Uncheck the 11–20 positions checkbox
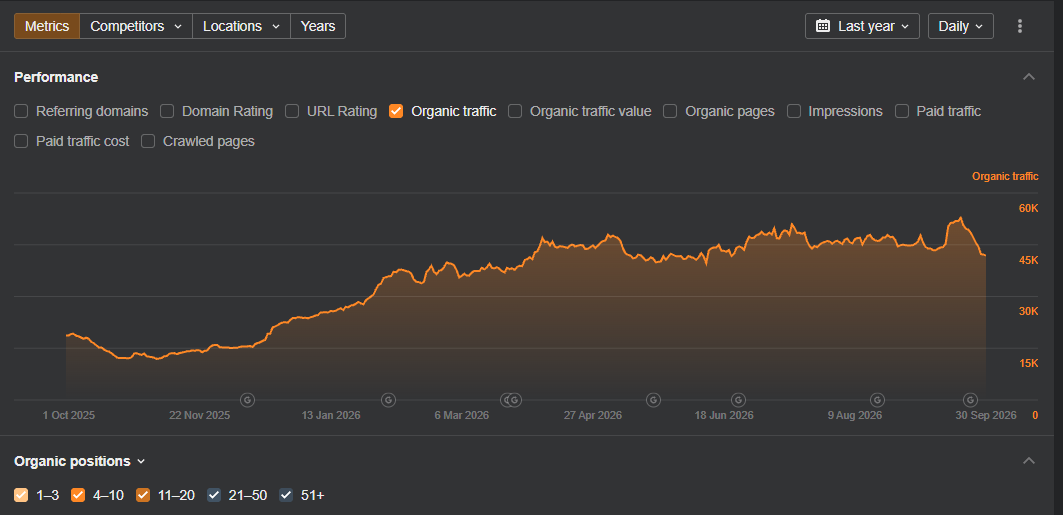Viewport: 1063px width, 515px height. [143, 495]
